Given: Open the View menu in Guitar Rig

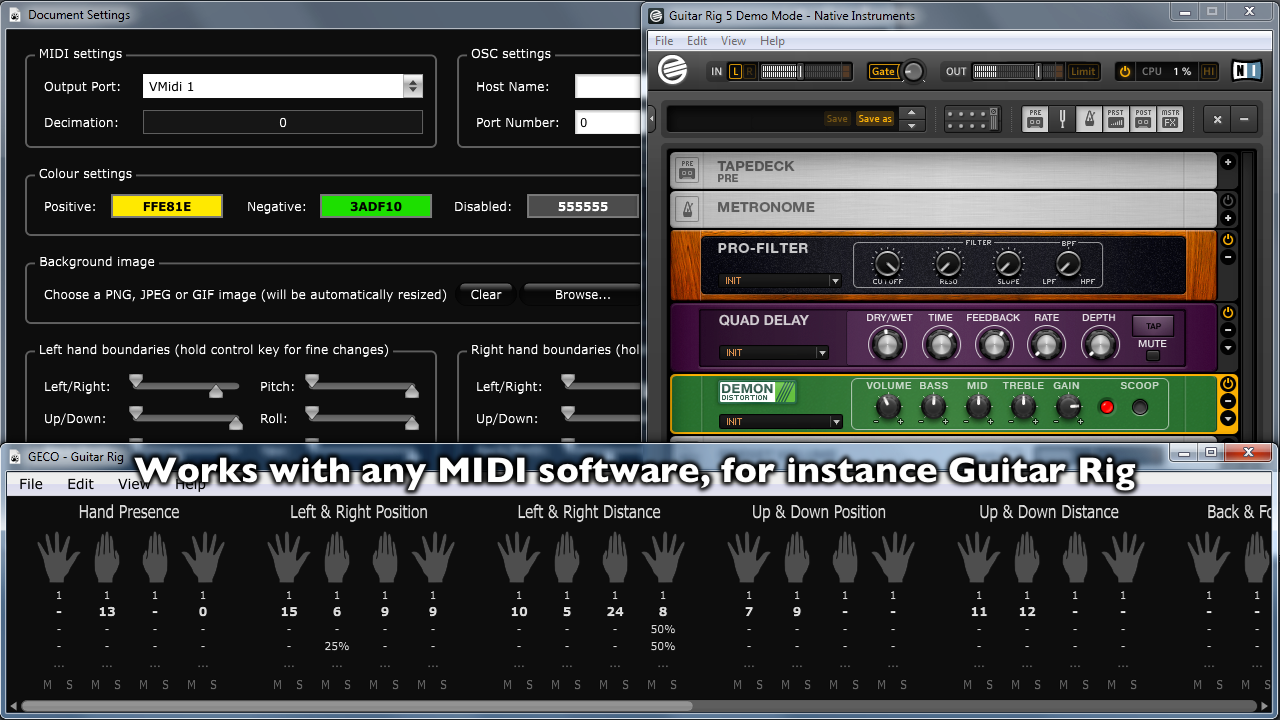Looking at the screenshot, I should (x=733, y=41).
